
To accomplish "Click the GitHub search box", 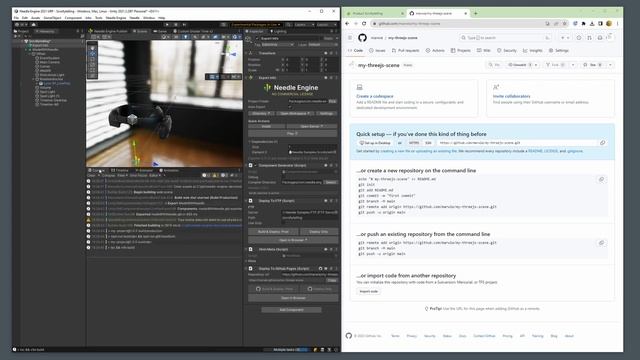I will (505, 38).
